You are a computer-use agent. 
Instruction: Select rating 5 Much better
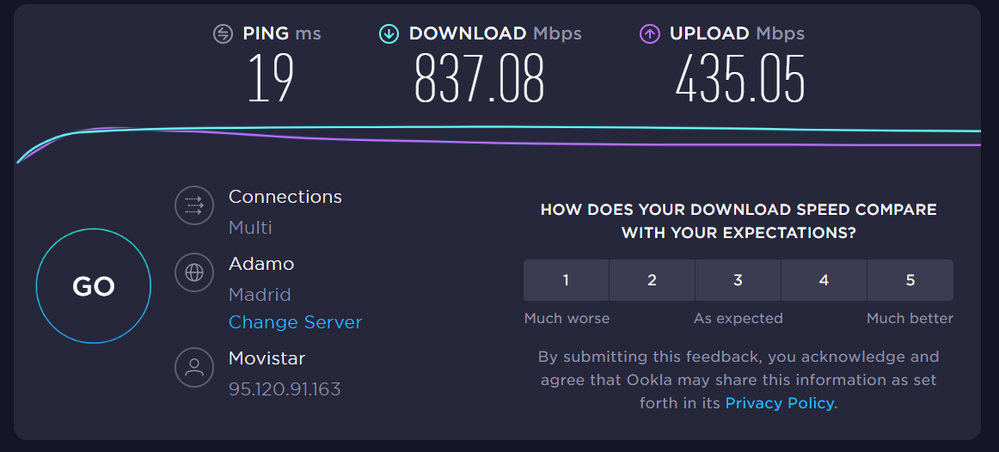910,280
